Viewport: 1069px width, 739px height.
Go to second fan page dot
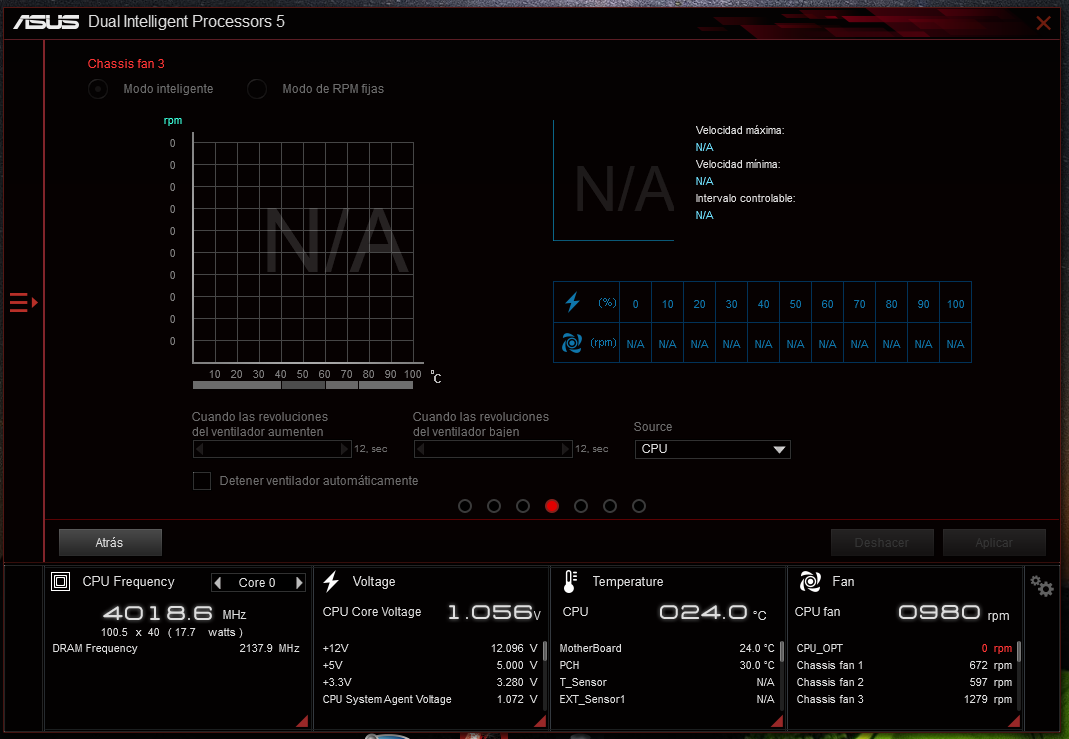(x=494, y=506)
